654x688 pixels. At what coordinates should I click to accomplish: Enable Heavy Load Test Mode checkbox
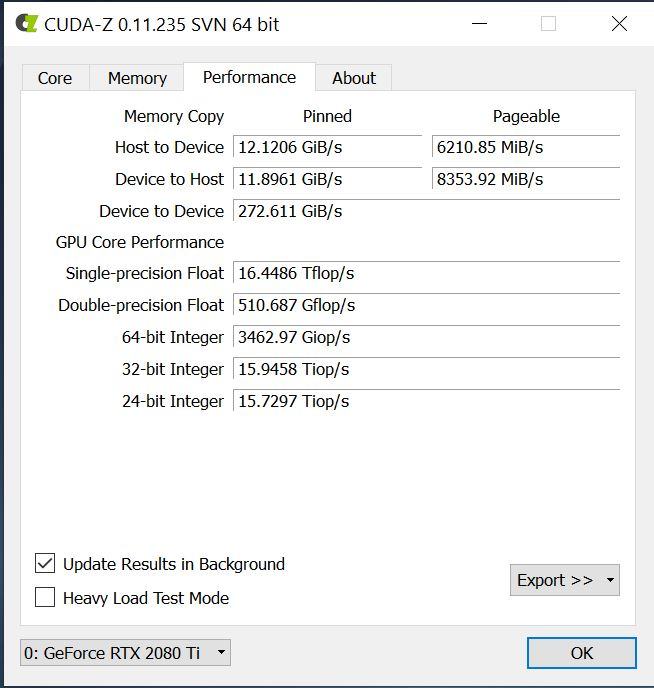click(x=45, y=597)
